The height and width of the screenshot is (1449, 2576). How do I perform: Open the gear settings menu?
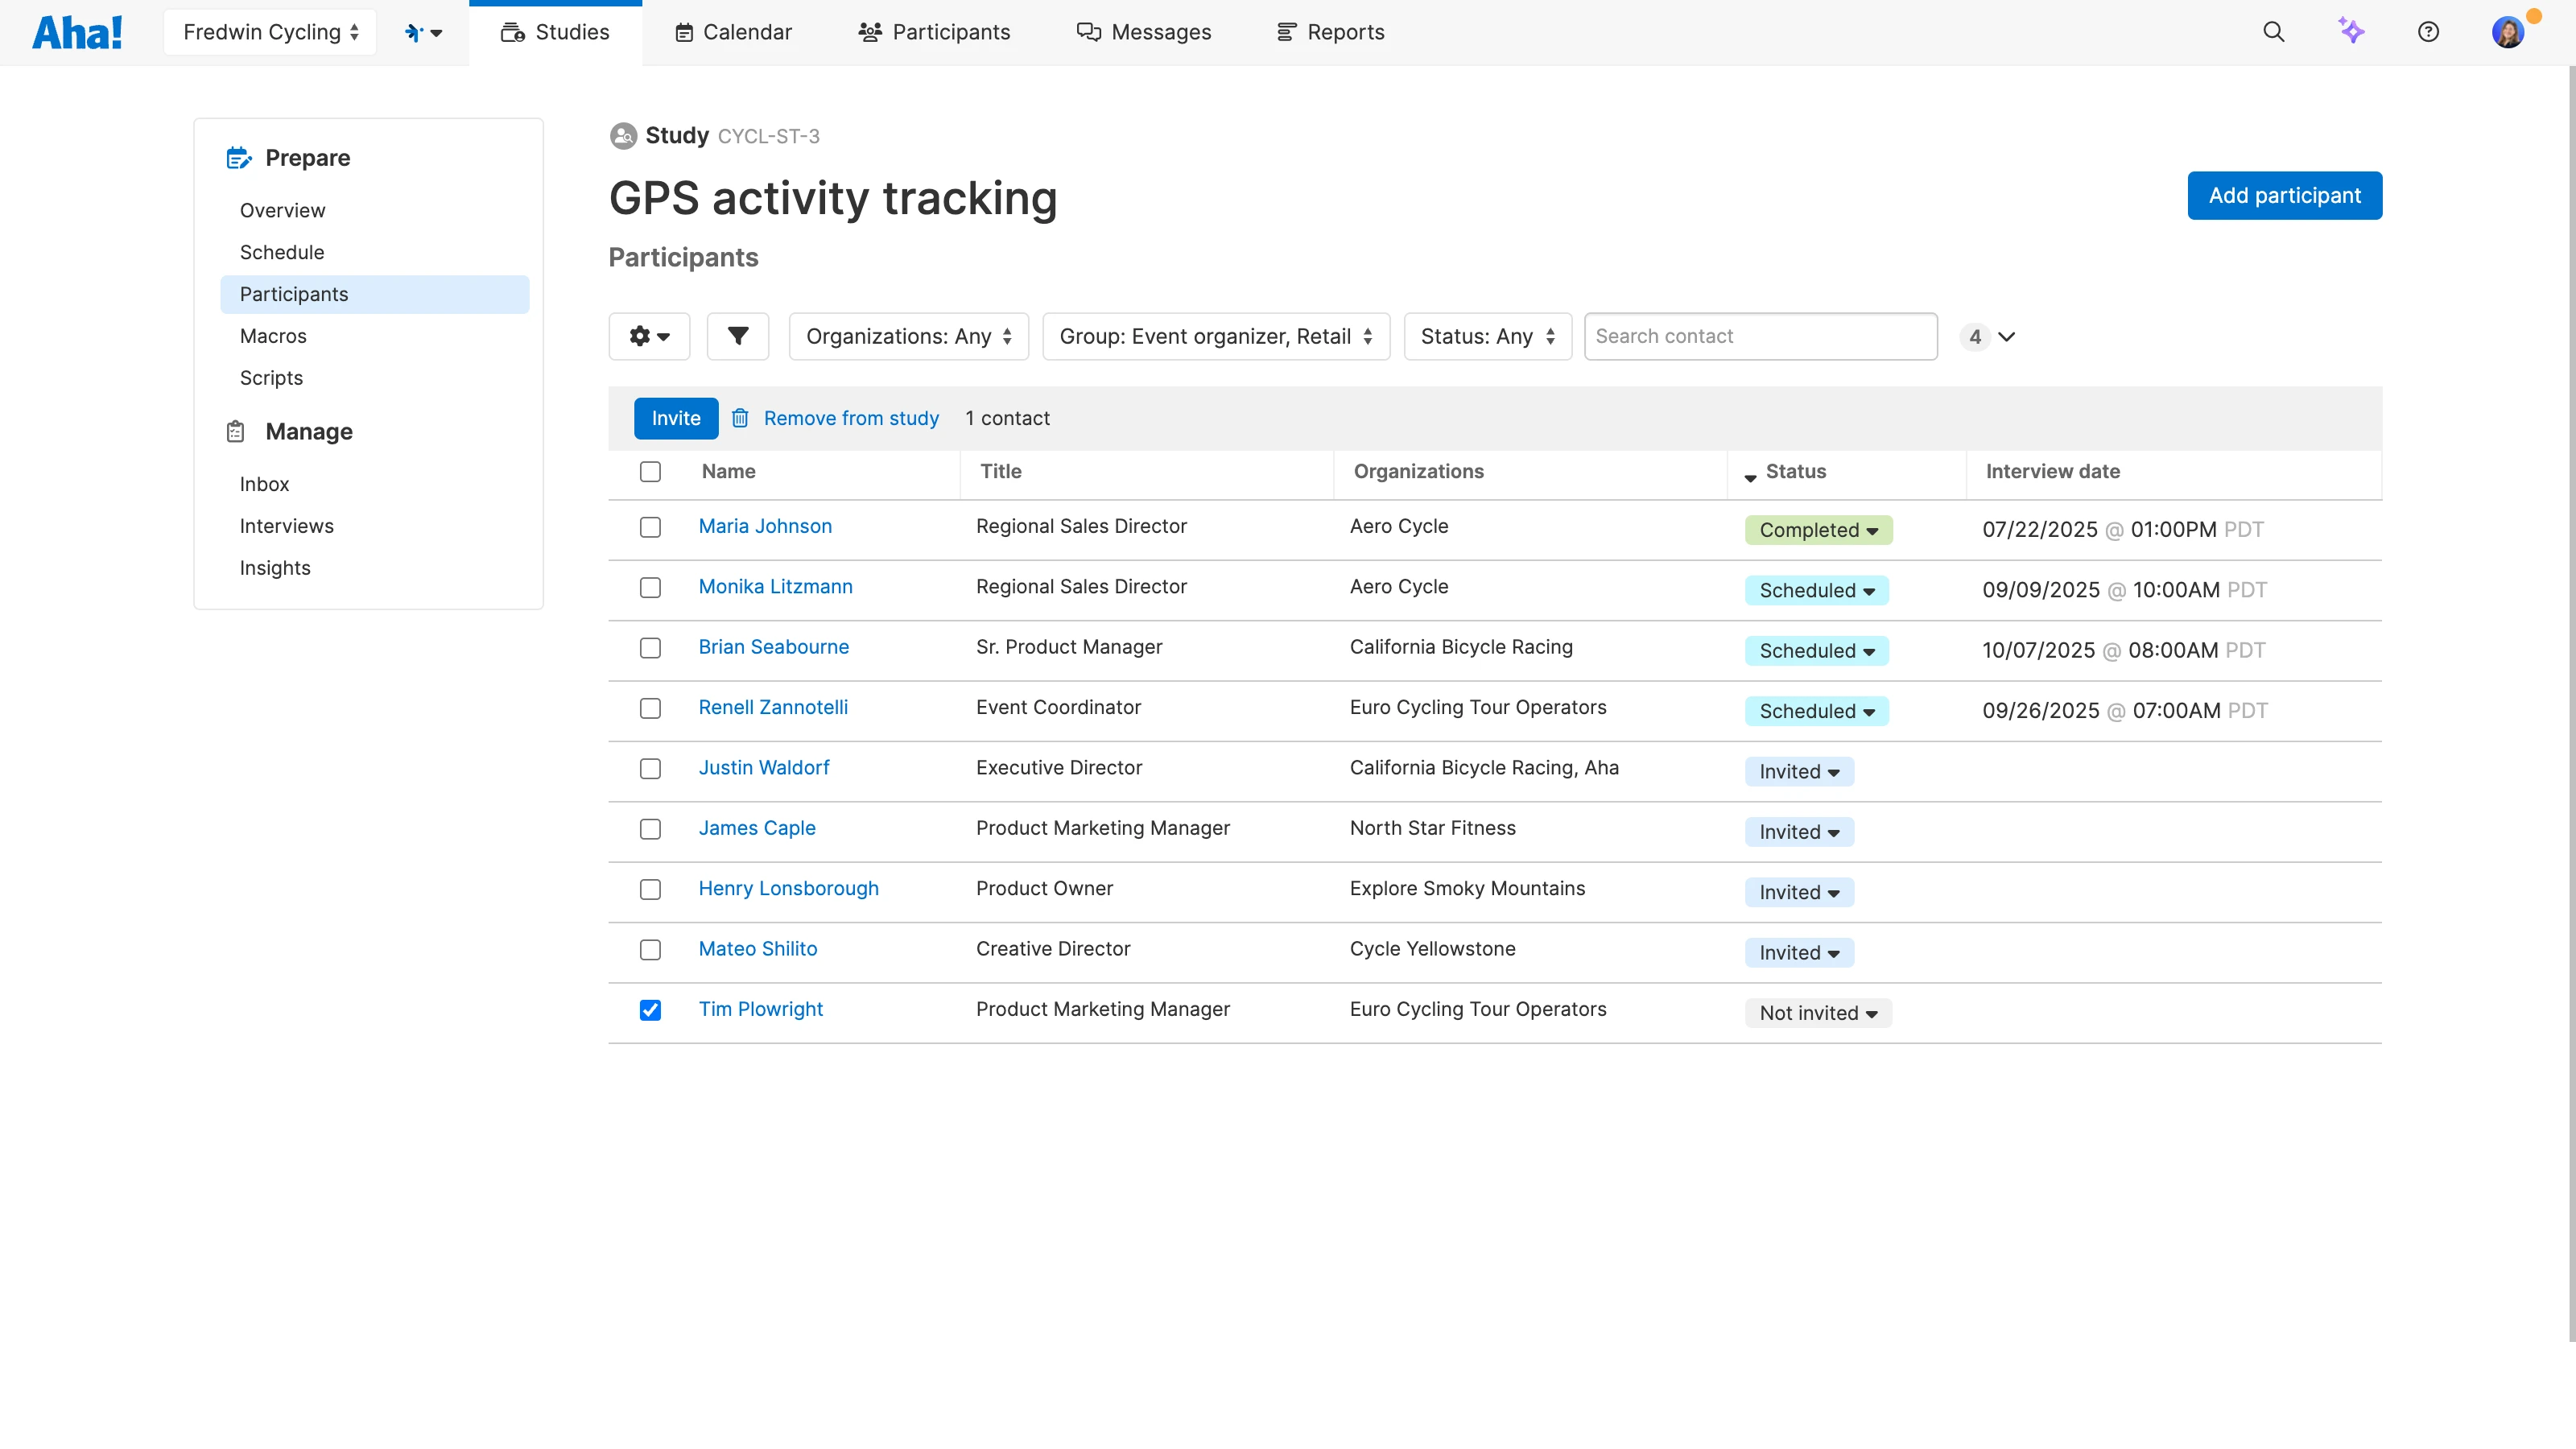[649, 336]
